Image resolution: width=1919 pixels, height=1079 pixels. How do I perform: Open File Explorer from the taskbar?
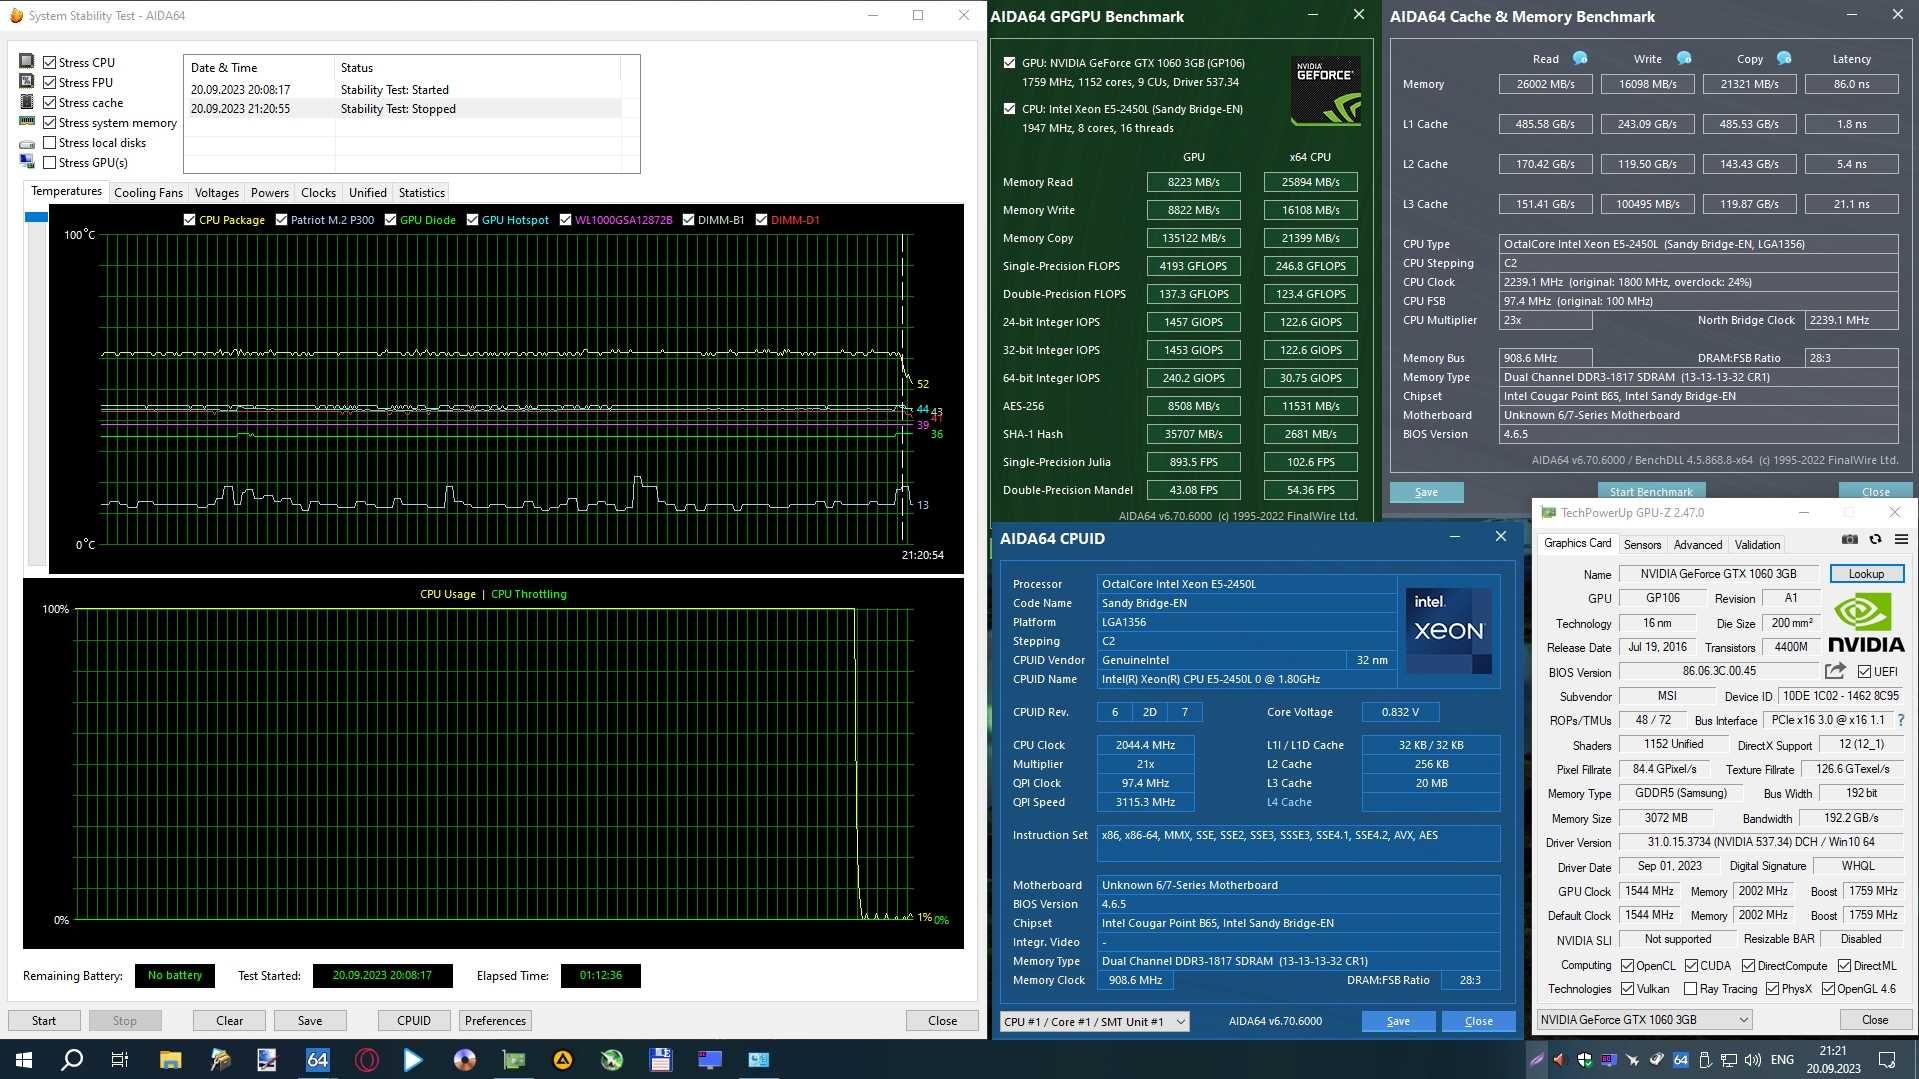click(x=170, y=1060)
